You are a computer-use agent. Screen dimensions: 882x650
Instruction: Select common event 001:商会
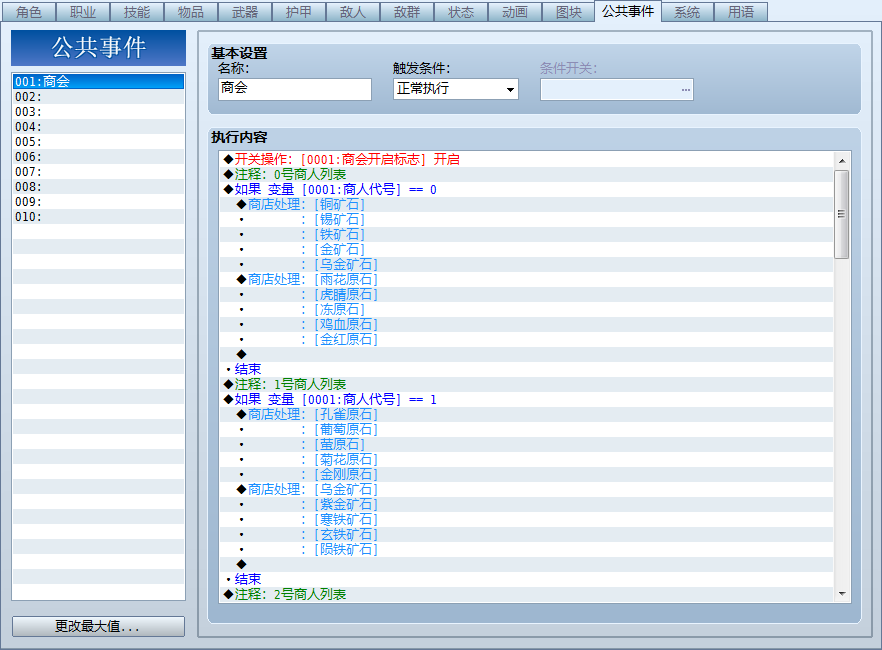[98, 82]
